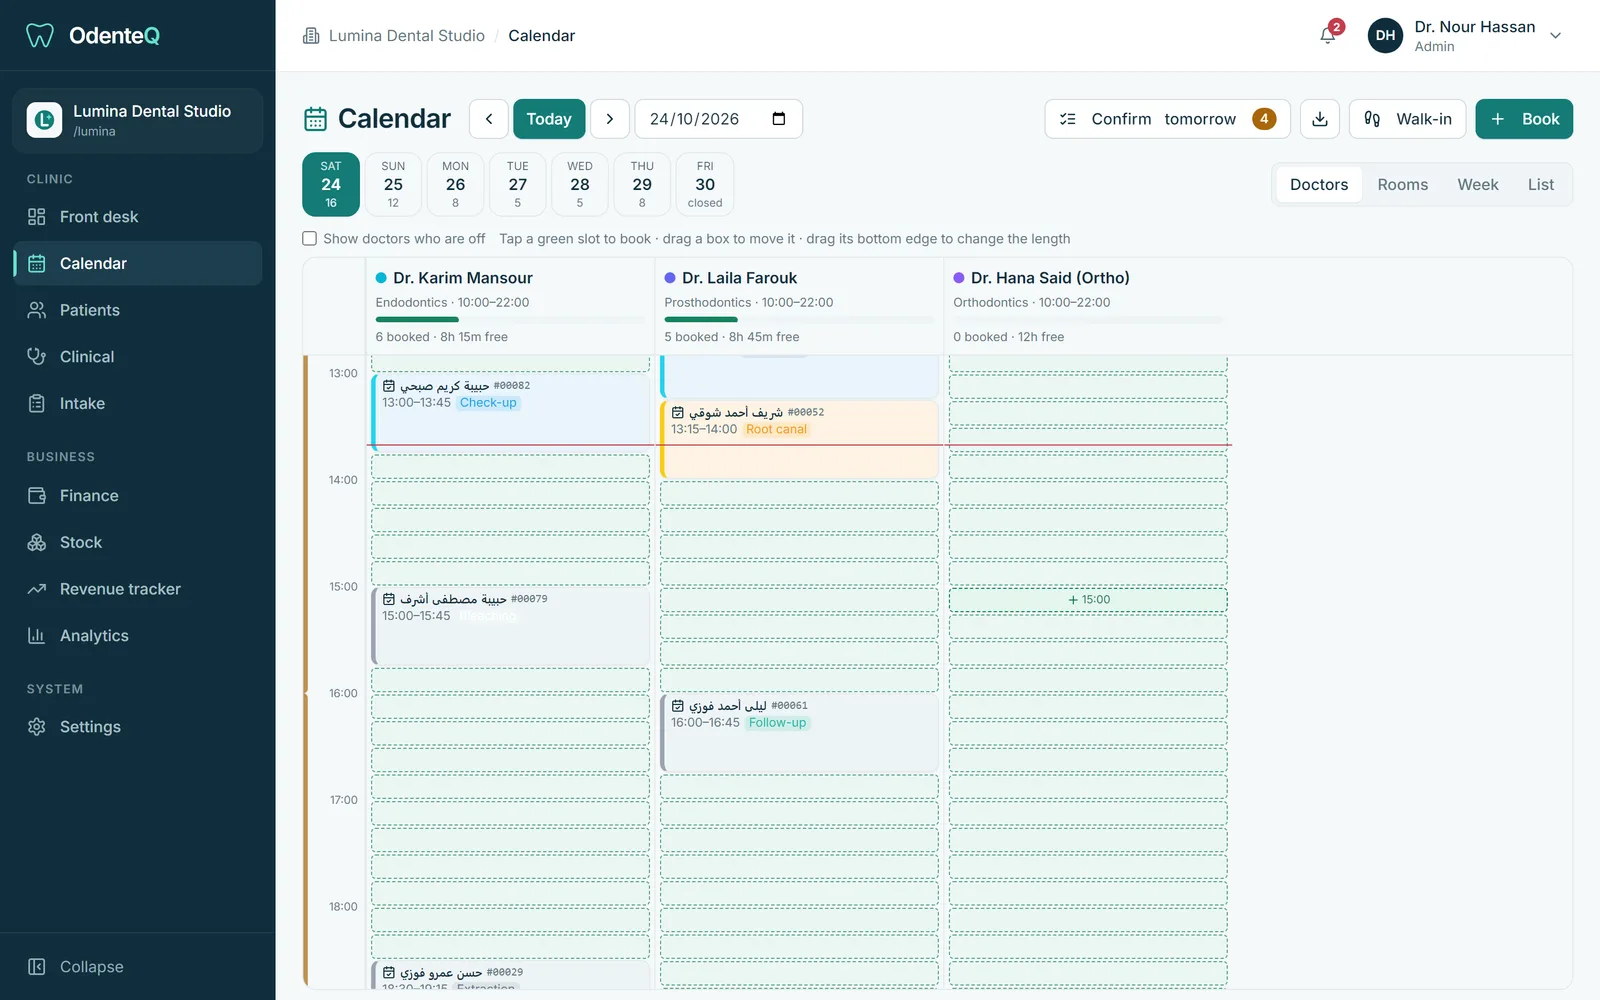This screenshot has width=1600, height=1000.
Task: Click the Today button
Action: 549,119
